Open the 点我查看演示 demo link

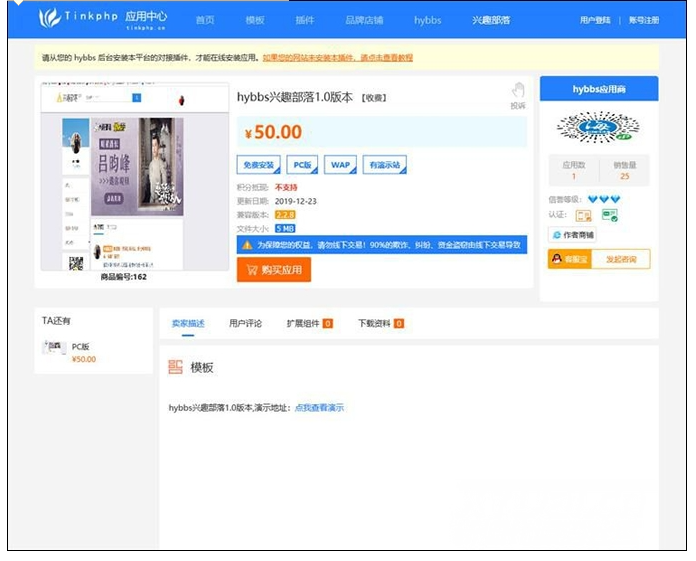point(319,407)
